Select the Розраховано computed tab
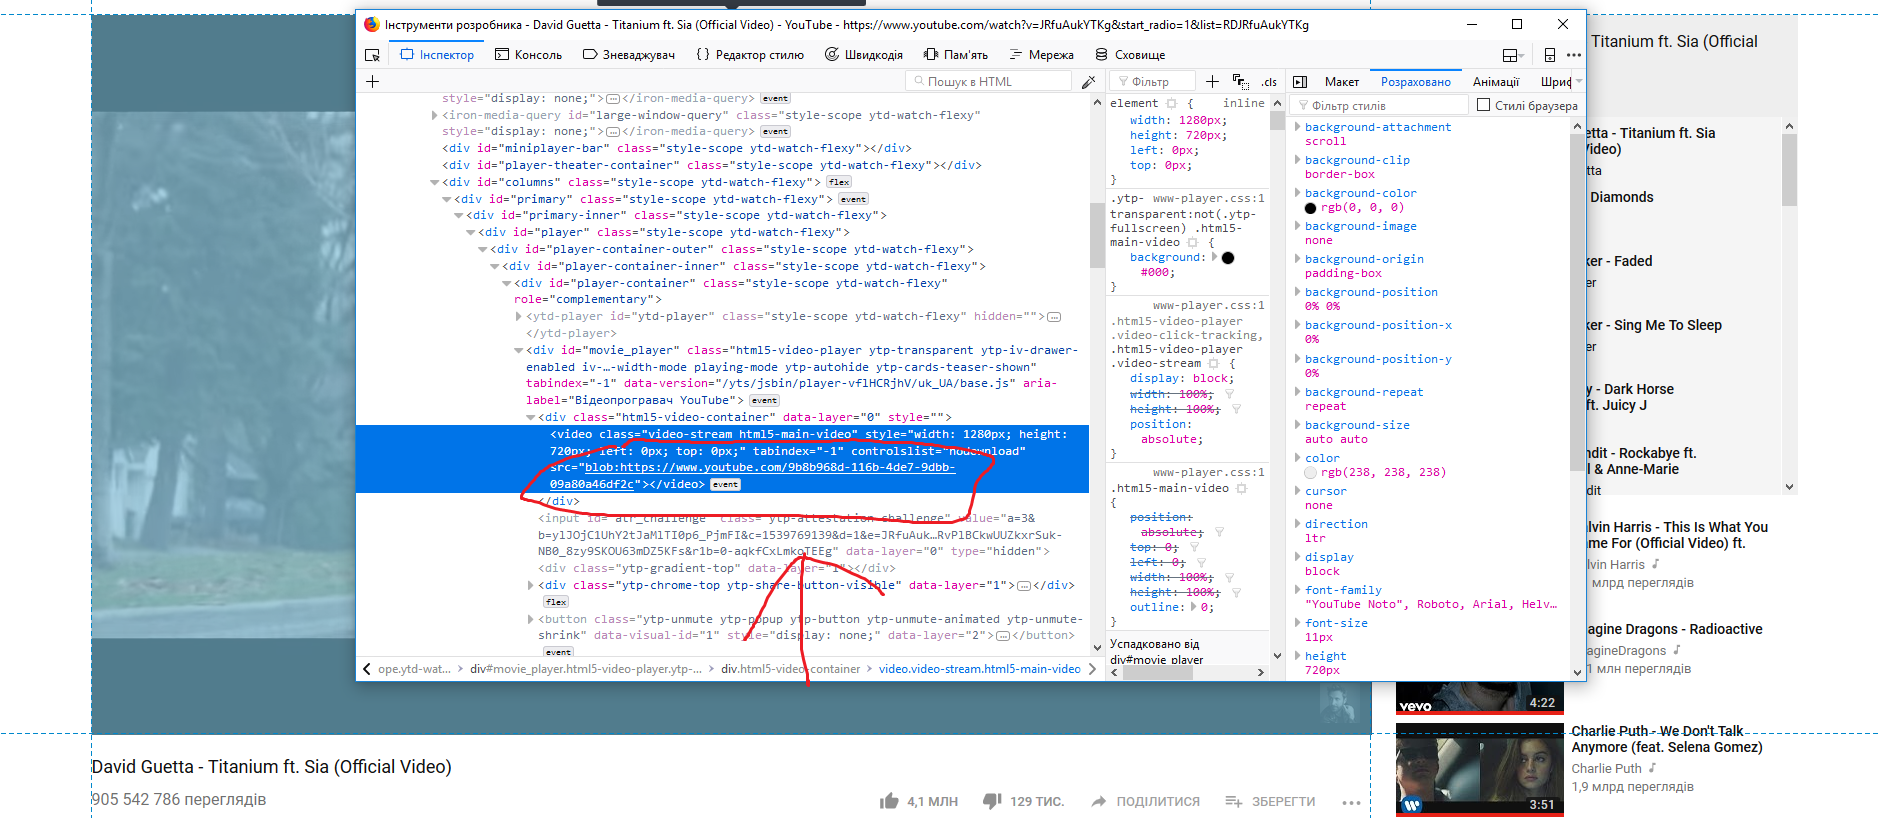The image size is (1881, 818). pyautogui.click(x=1415, y=82)
